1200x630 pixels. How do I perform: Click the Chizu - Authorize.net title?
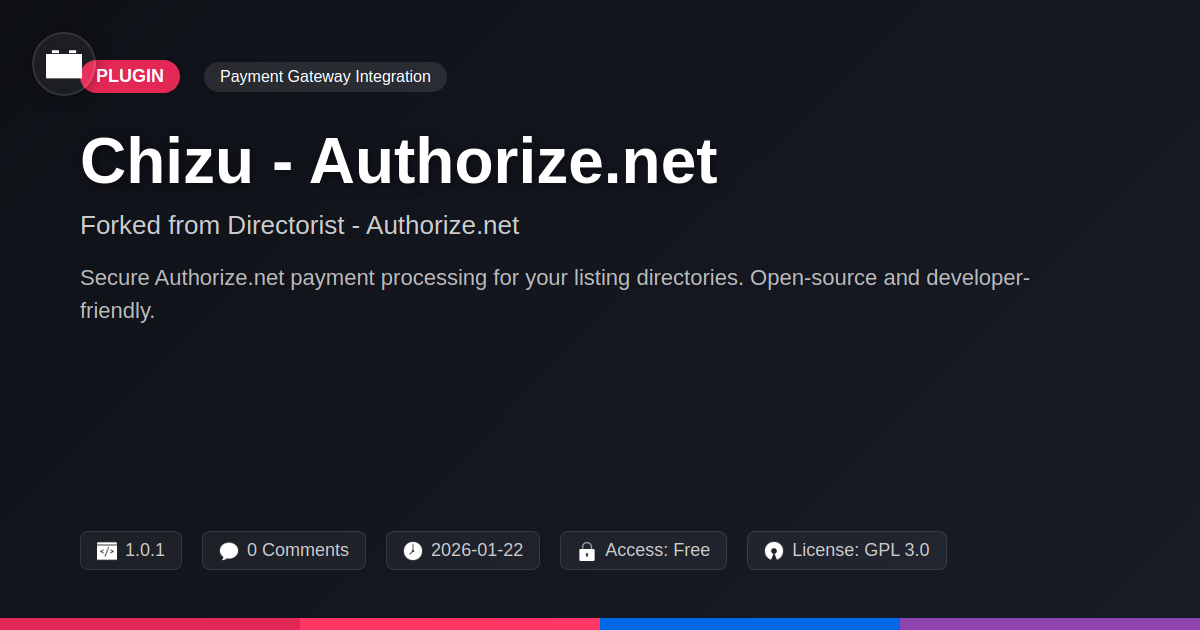tap(399, 161)
